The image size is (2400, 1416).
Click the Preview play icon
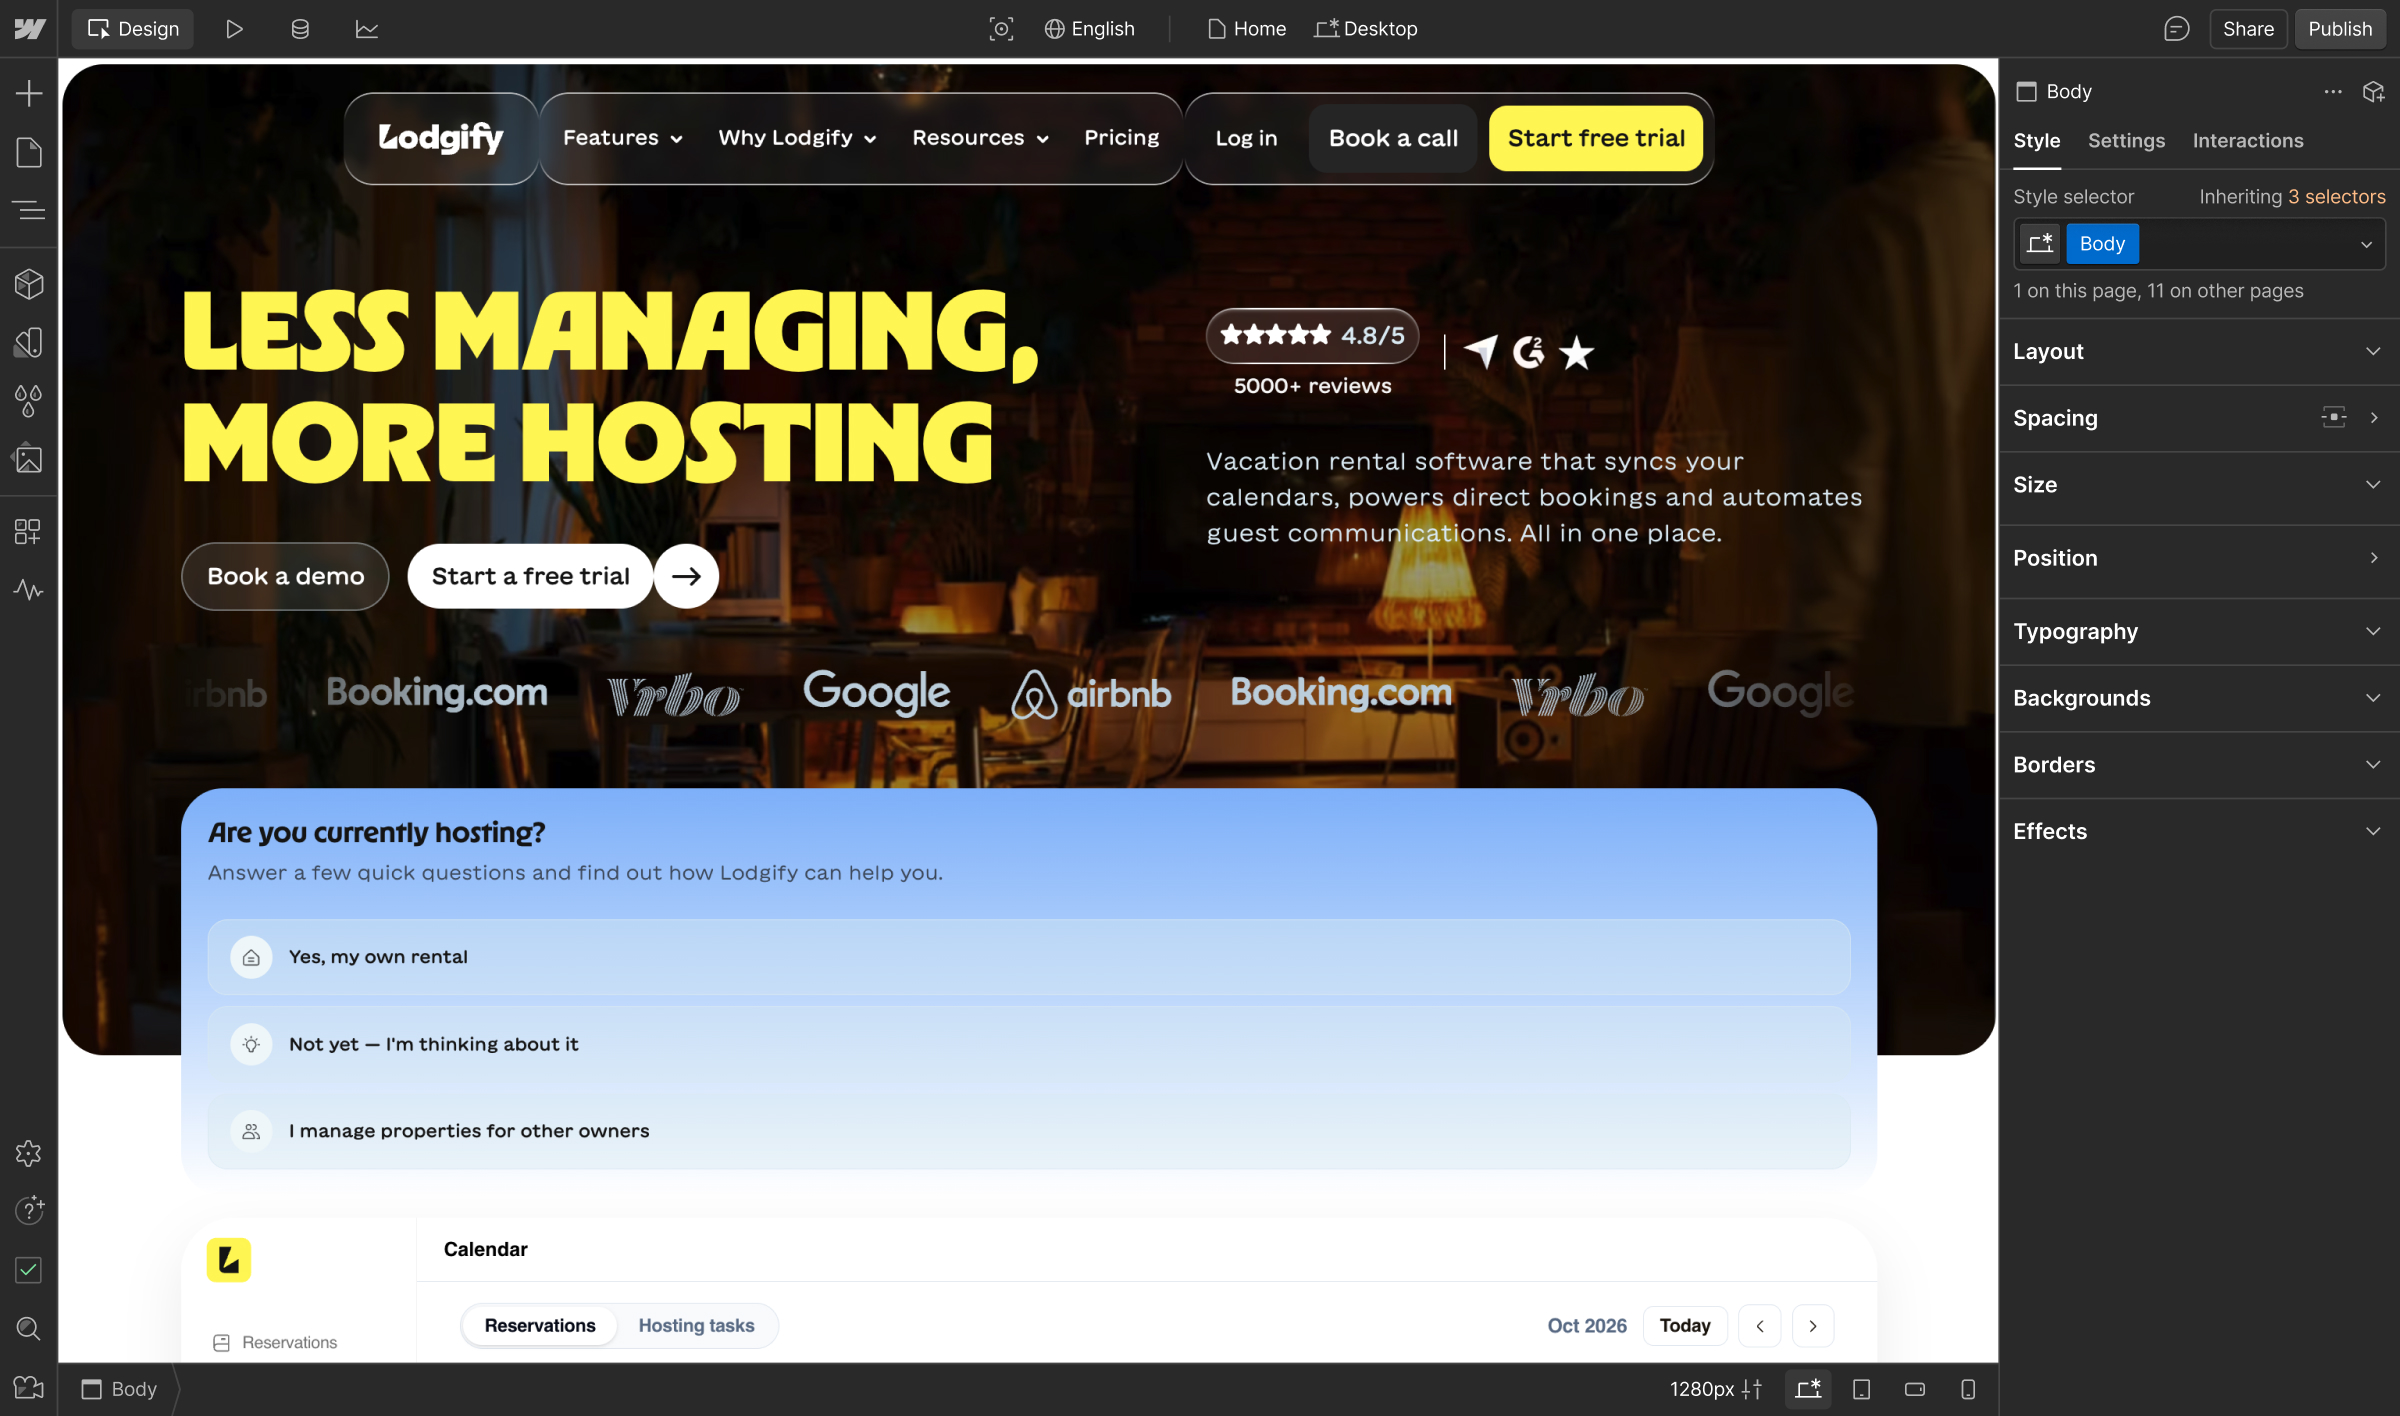234,29
